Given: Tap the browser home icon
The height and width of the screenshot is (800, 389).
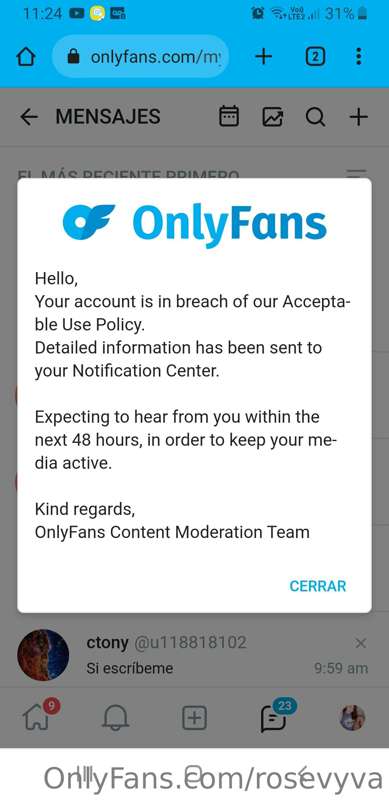Looking at the screenshot, I should click(x=26, y=57).
